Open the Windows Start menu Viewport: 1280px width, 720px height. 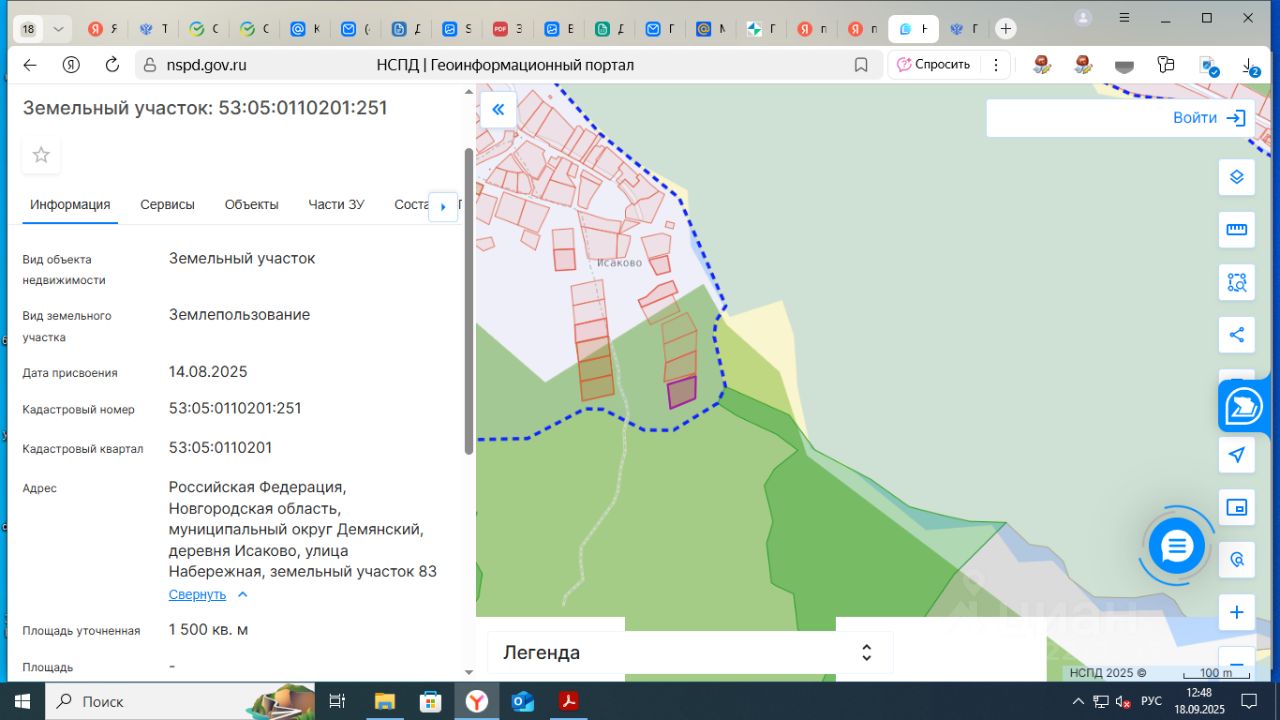click(x=22, y=701)
